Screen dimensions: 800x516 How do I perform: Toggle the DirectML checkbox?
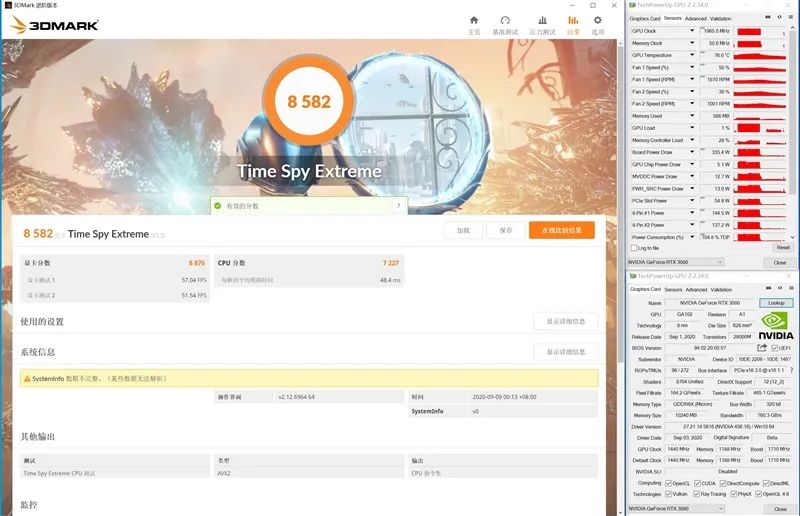click(766, 483)
